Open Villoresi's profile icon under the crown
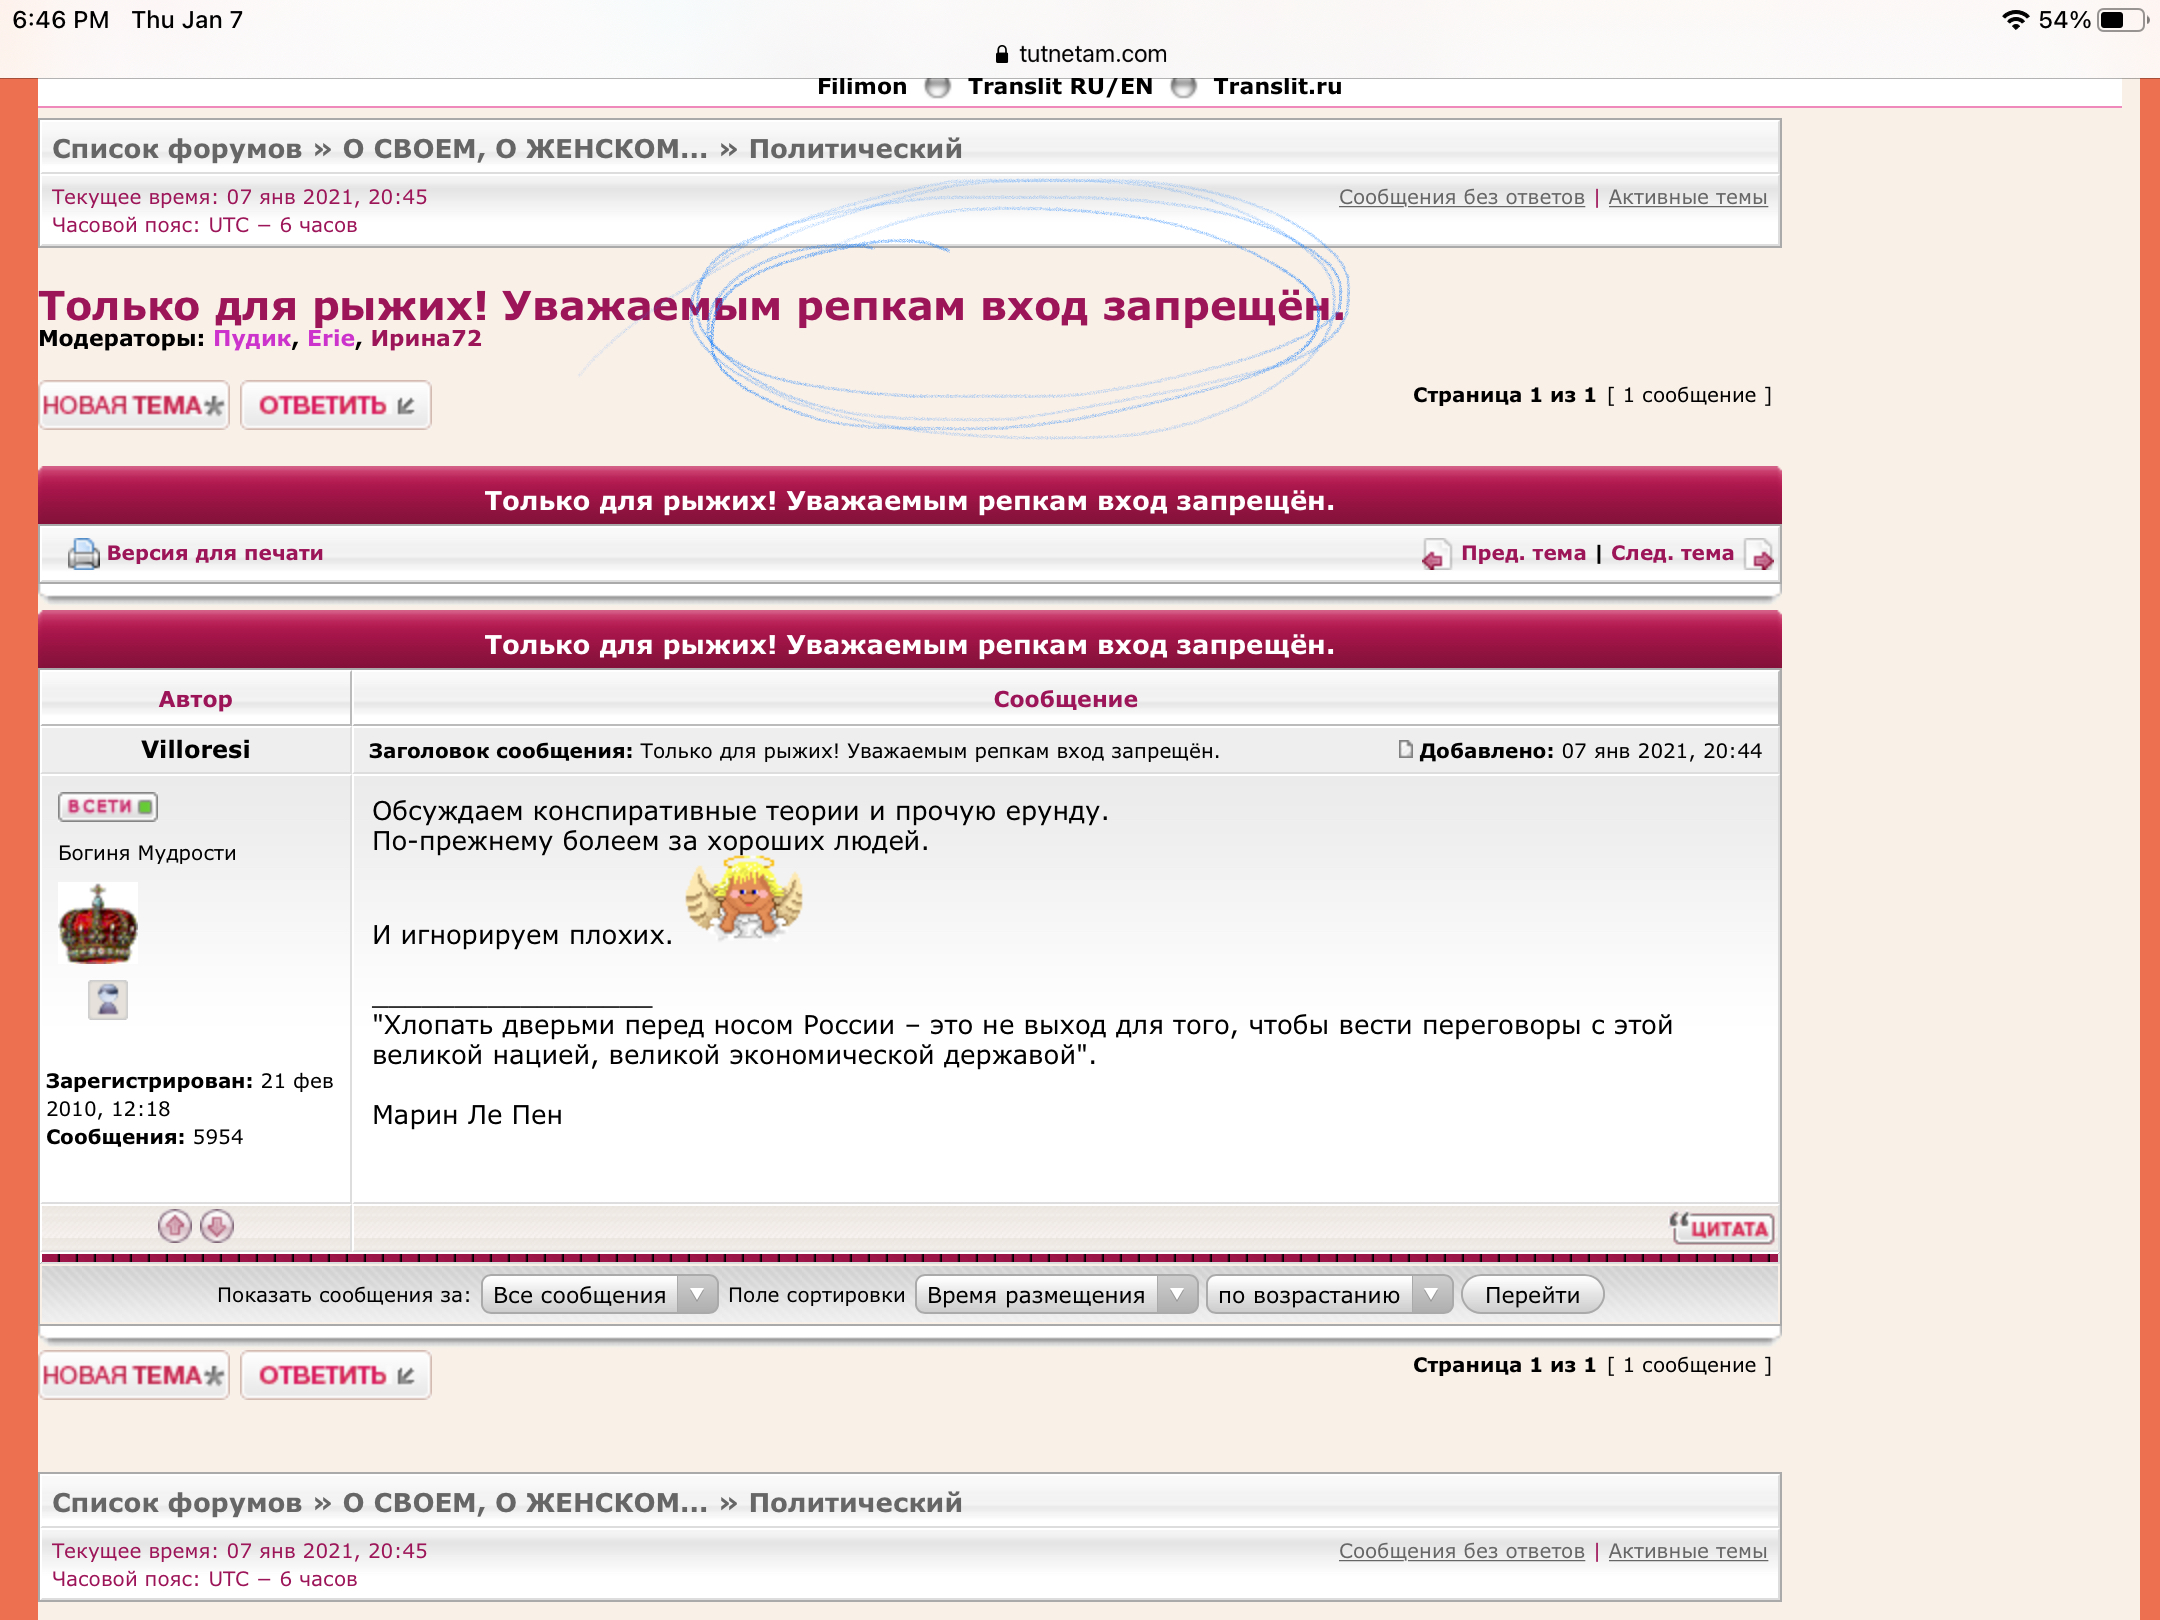The image size is (2160, 1620). pos(107,999)
